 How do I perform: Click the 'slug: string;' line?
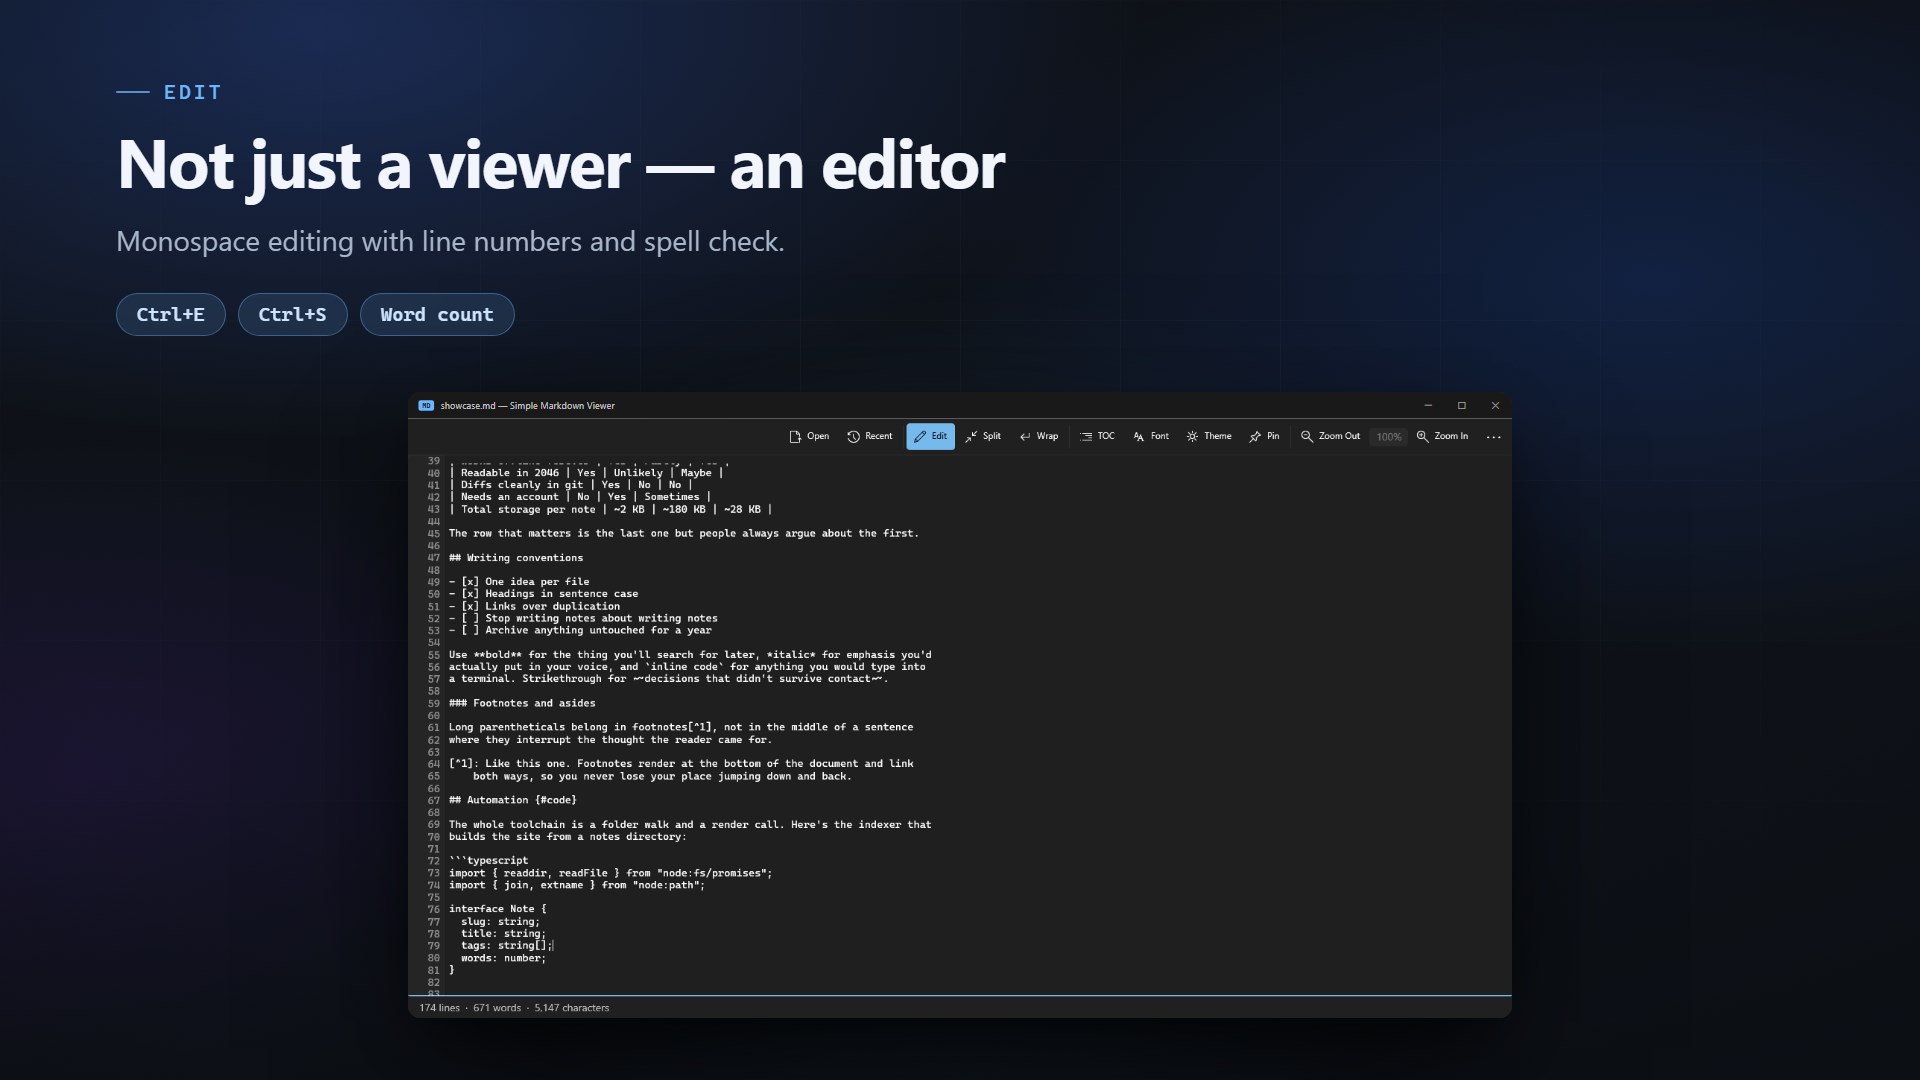[x=500, y=922]
